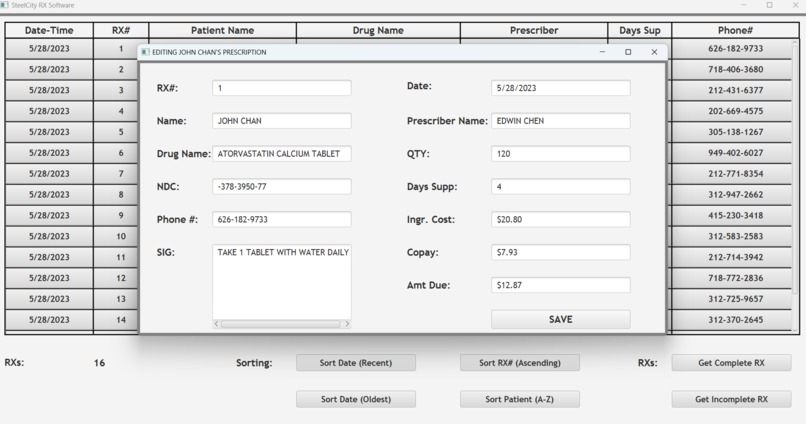Screen dimensions: 806x424
Task: Click the Amt Due field showing $12.87
Action: [x=561, y=285]
